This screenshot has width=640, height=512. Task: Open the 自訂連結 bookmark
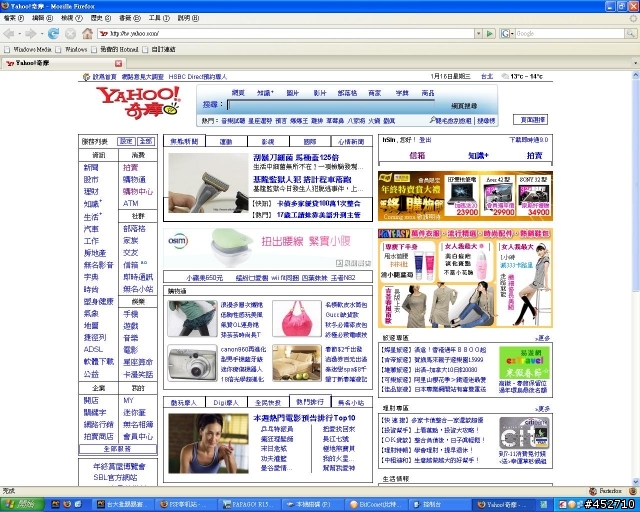(x=159, y=49)
